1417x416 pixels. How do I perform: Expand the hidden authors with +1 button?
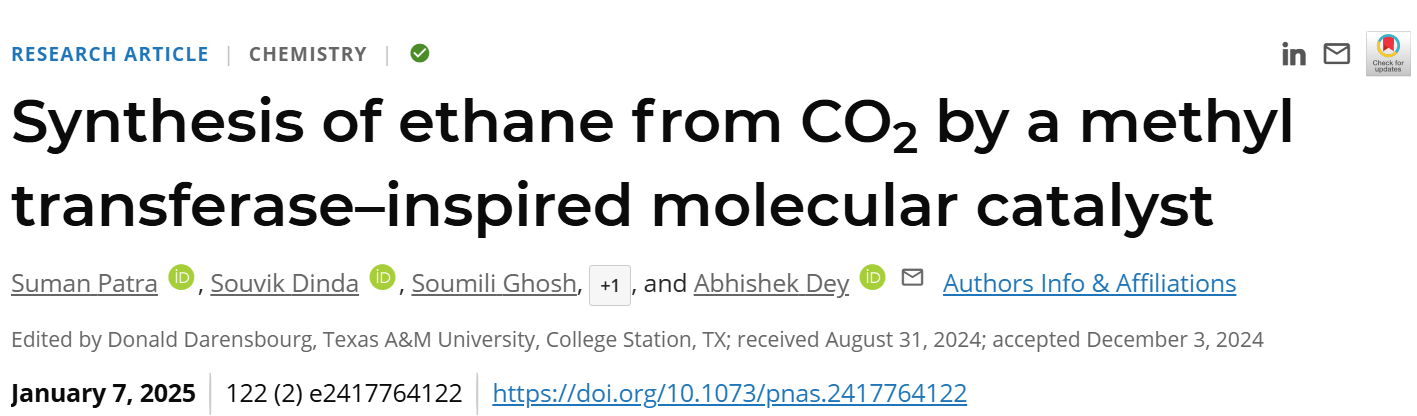tap(610, 285)
